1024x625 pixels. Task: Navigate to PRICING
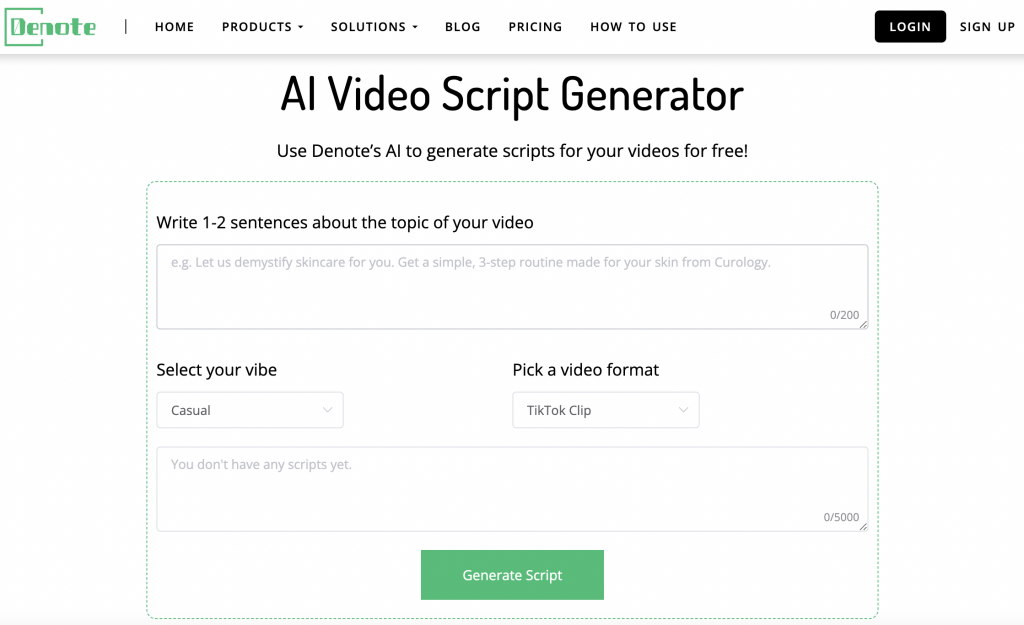pos(535,27)
